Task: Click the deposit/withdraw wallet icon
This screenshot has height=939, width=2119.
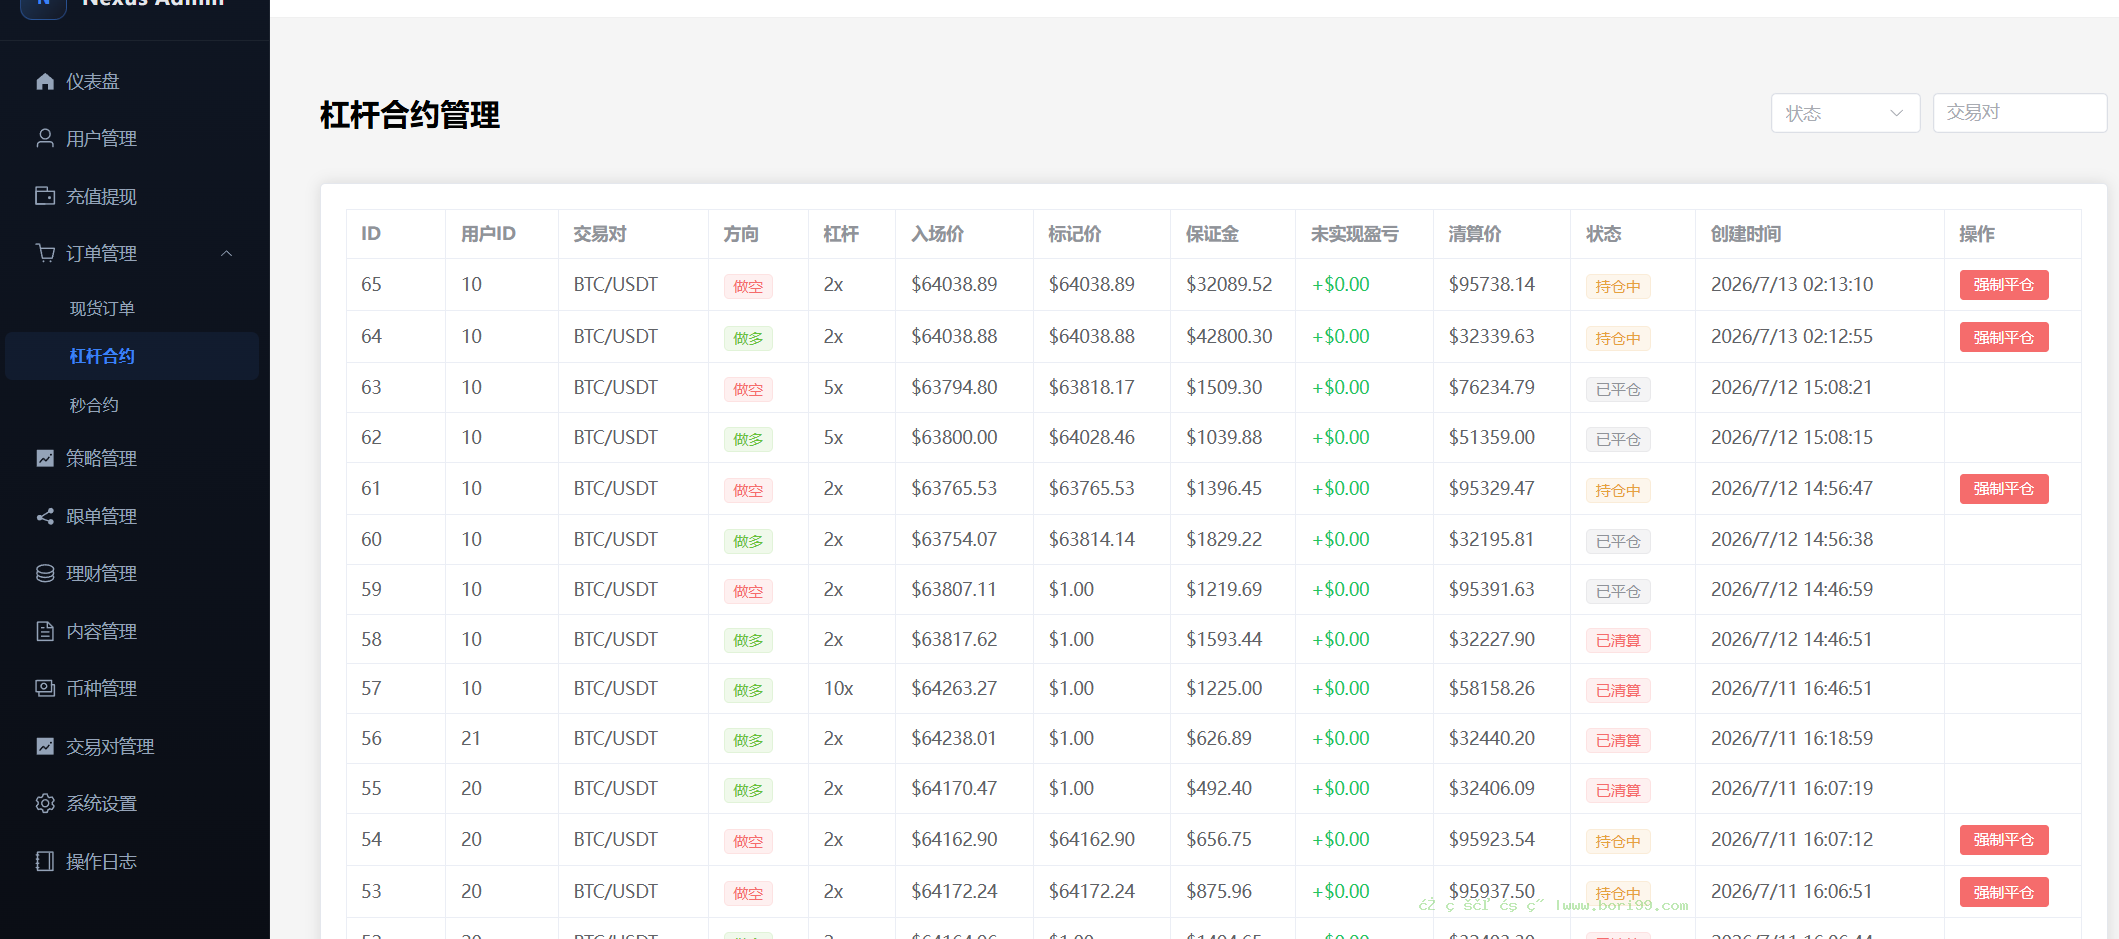Action: pyautogui.click(x=45, y=196)
